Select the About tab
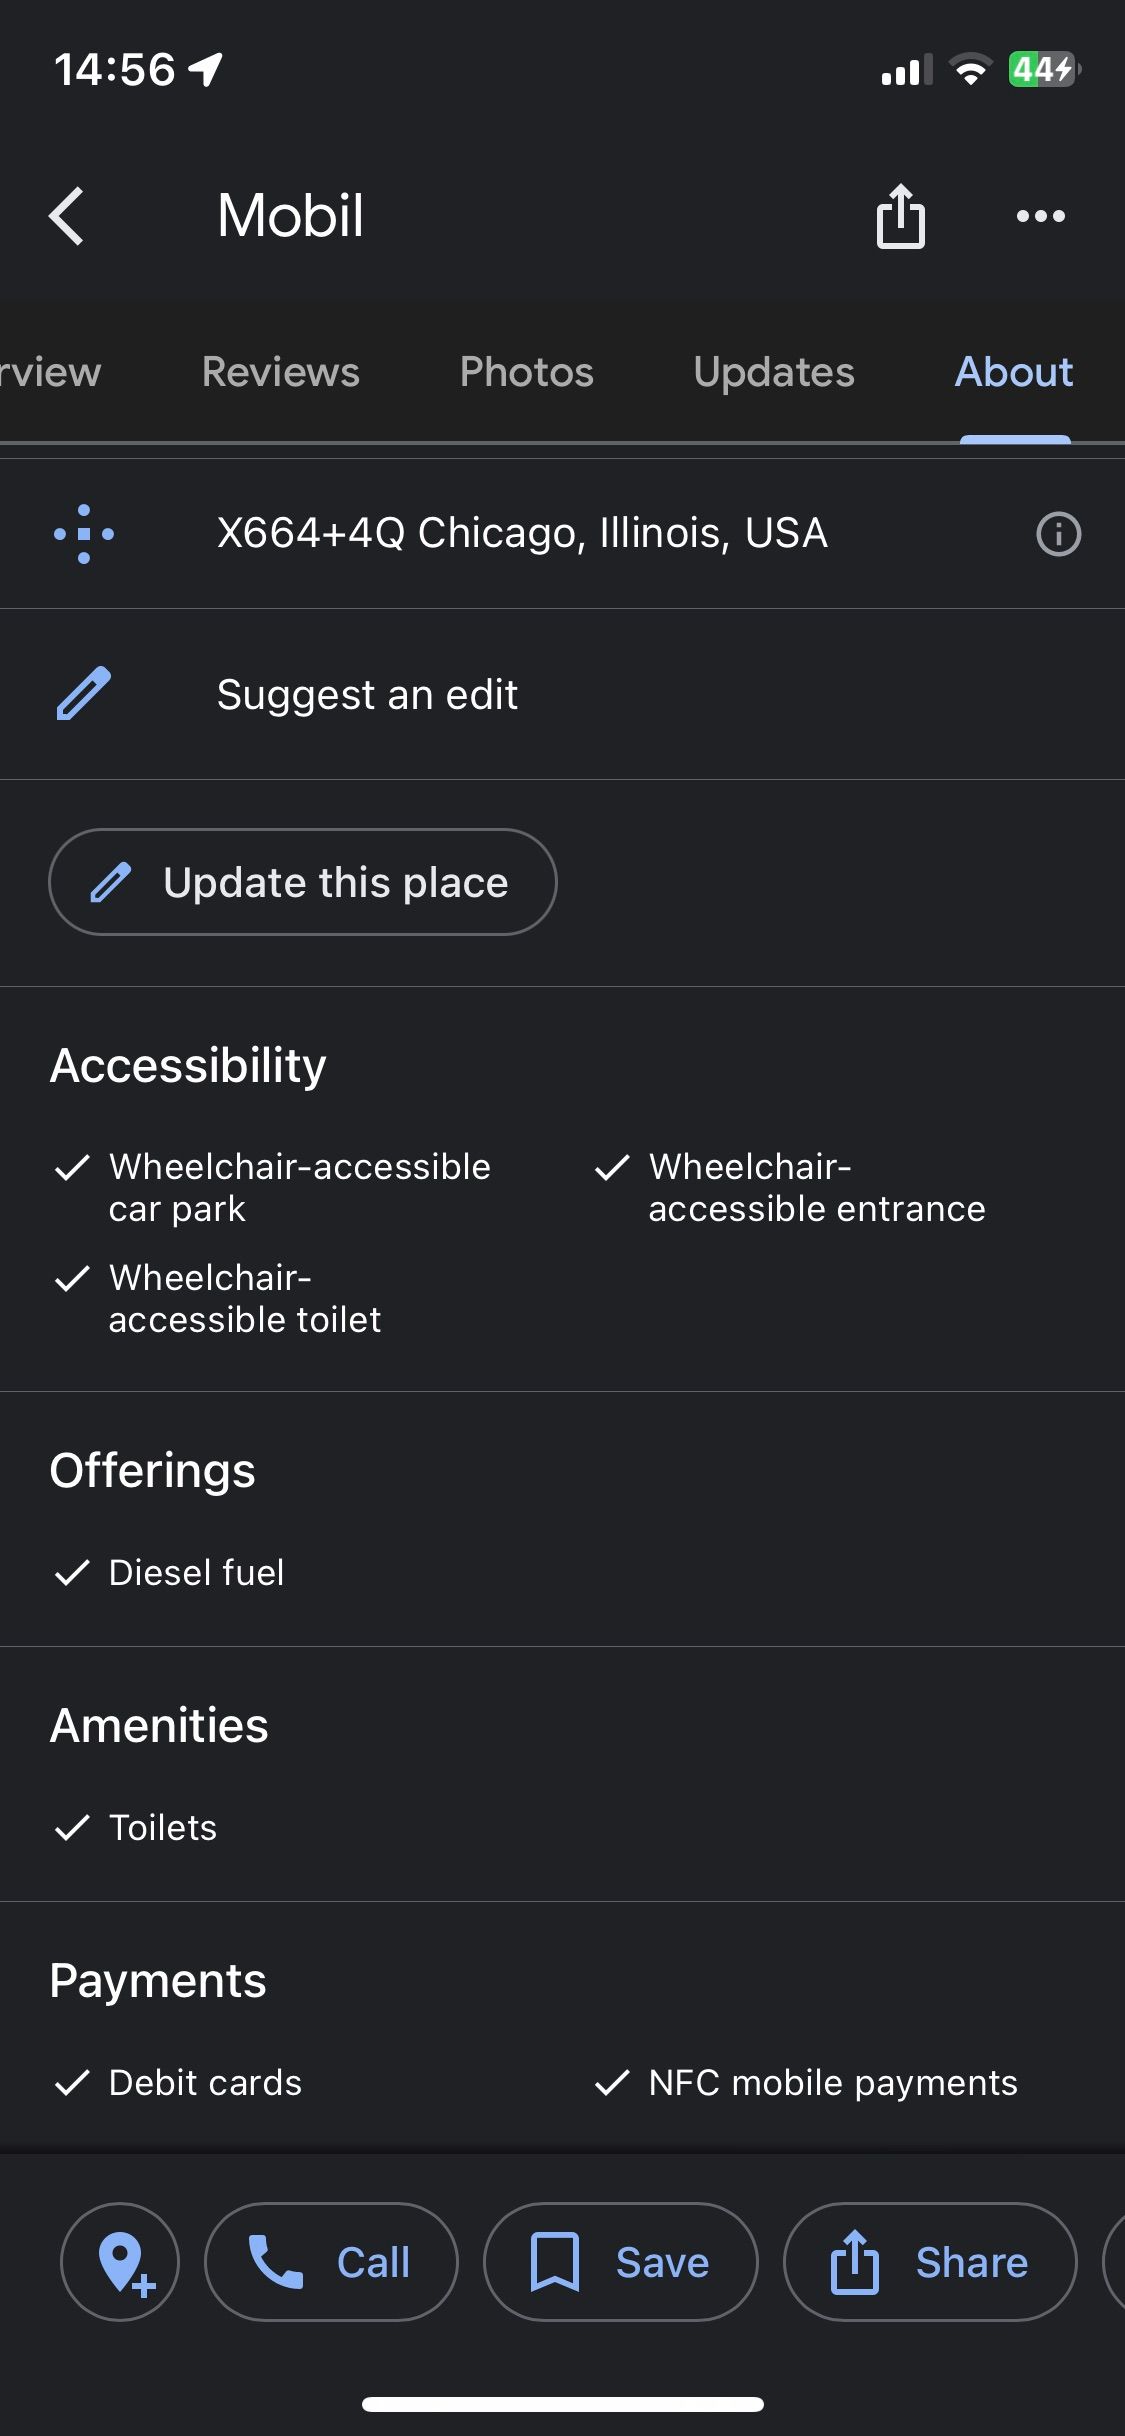This screenshot has width=1125, height=2436. (1013, 372)
